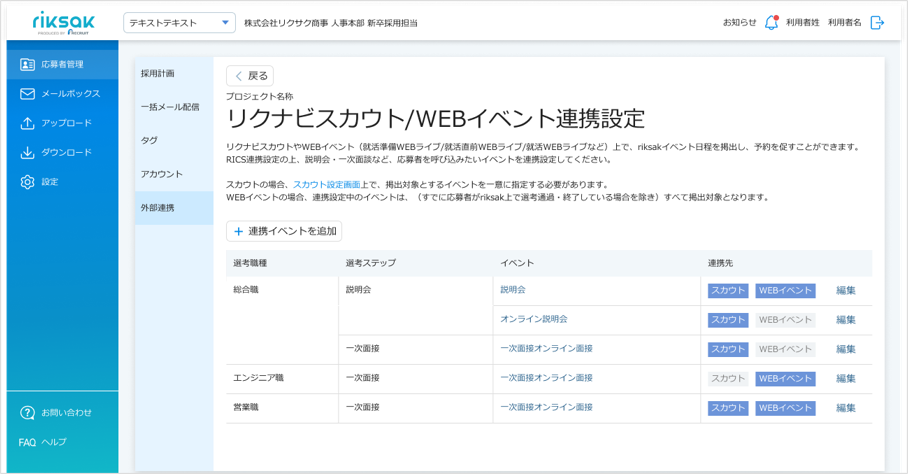Expand the テキストテキスト dropdown

pyautogui.click(x=180, y=23)
